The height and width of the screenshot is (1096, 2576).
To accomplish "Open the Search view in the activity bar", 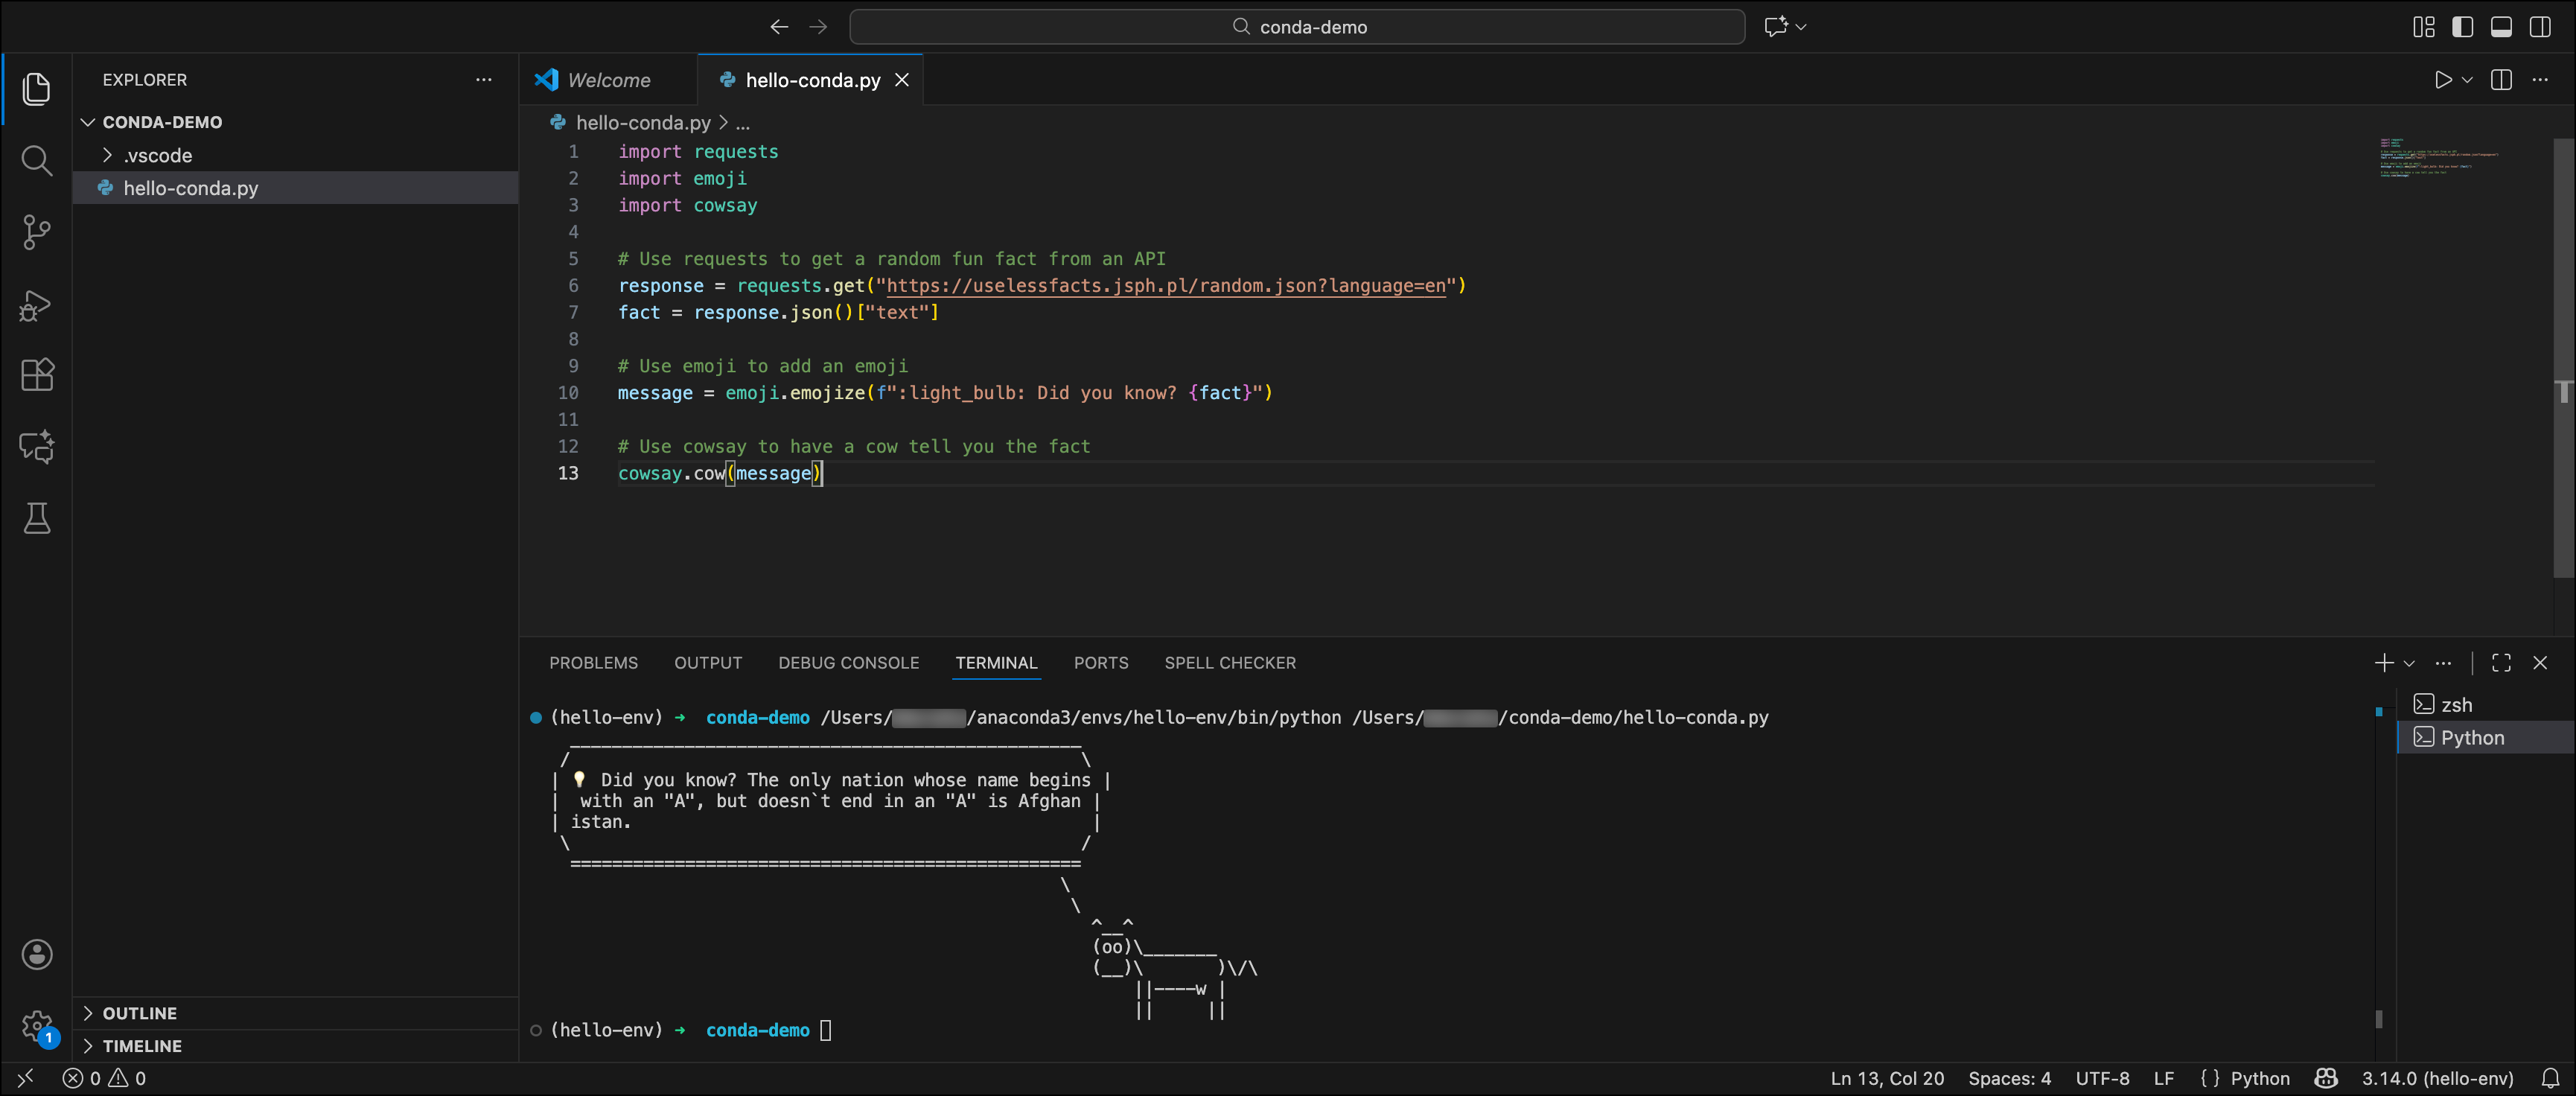I will click(37, 160).
